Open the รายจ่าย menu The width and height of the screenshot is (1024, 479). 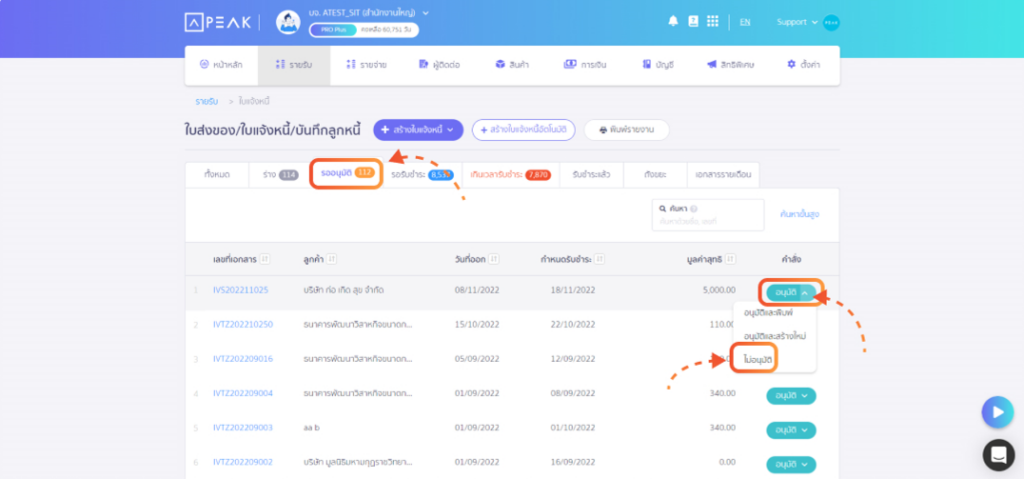pos(366,65)
